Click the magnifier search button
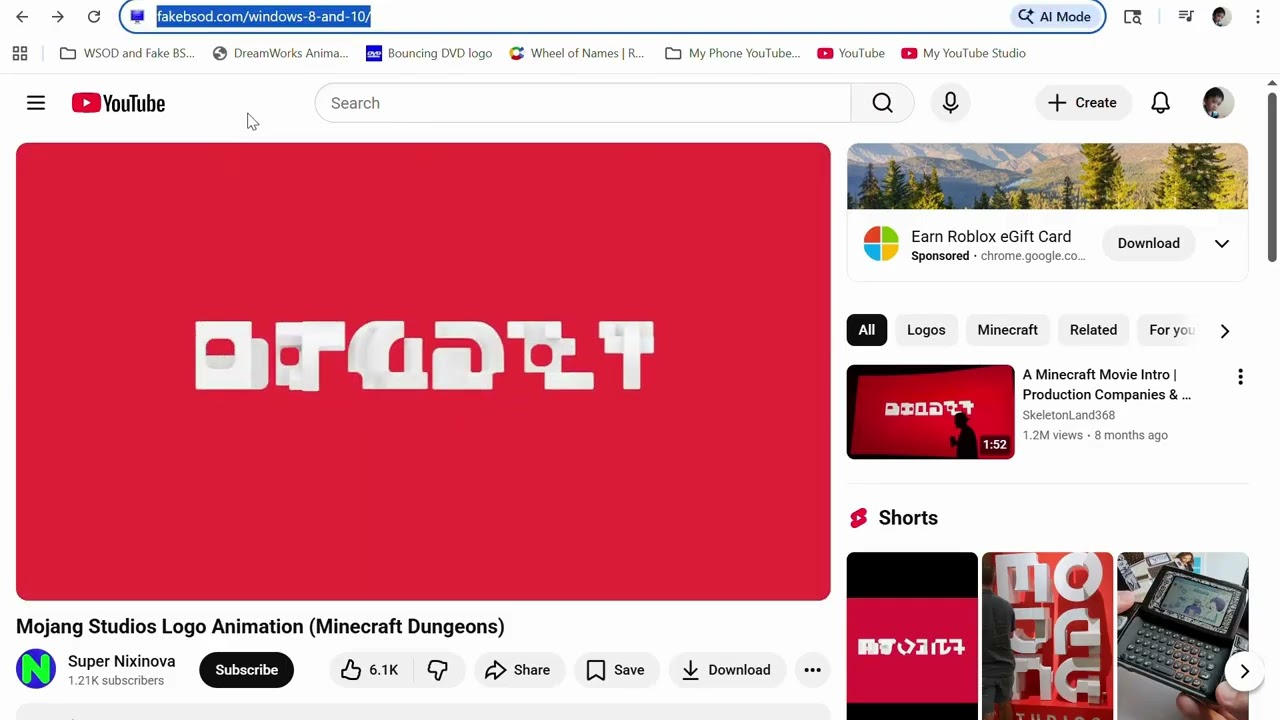Screen dimensions: 1280x720 tap(882, 103)
